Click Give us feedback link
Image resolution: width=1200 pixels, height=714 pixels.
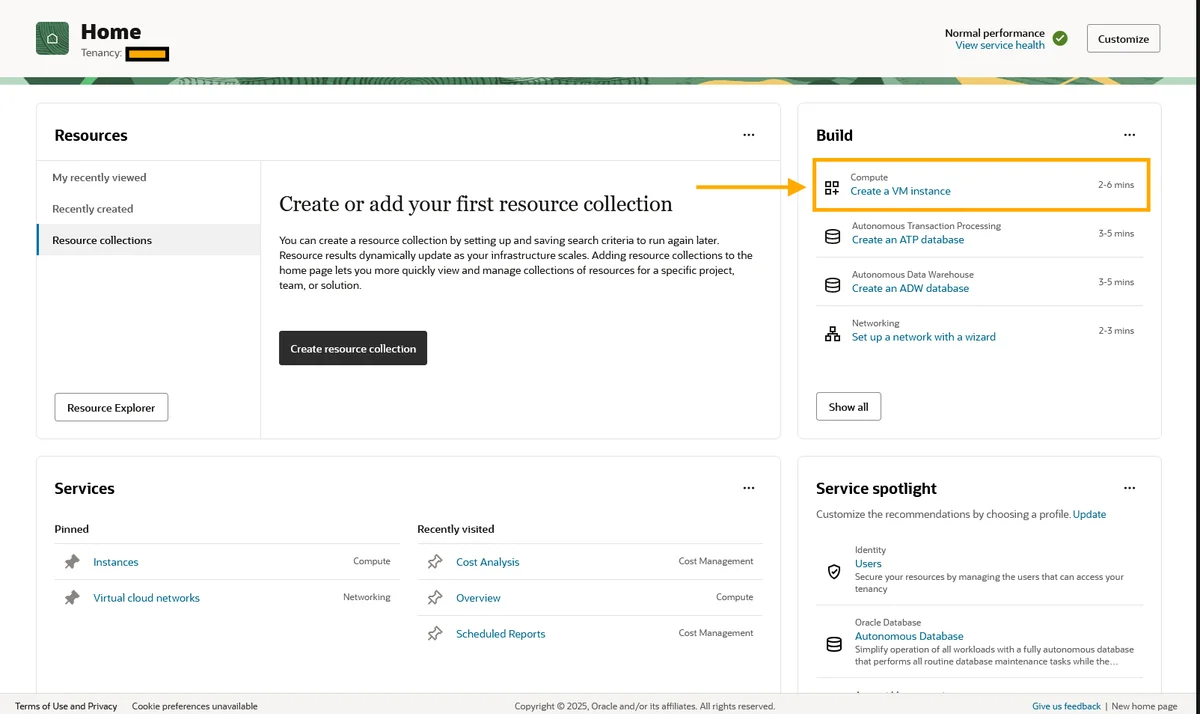click(x=1066, y=706)
